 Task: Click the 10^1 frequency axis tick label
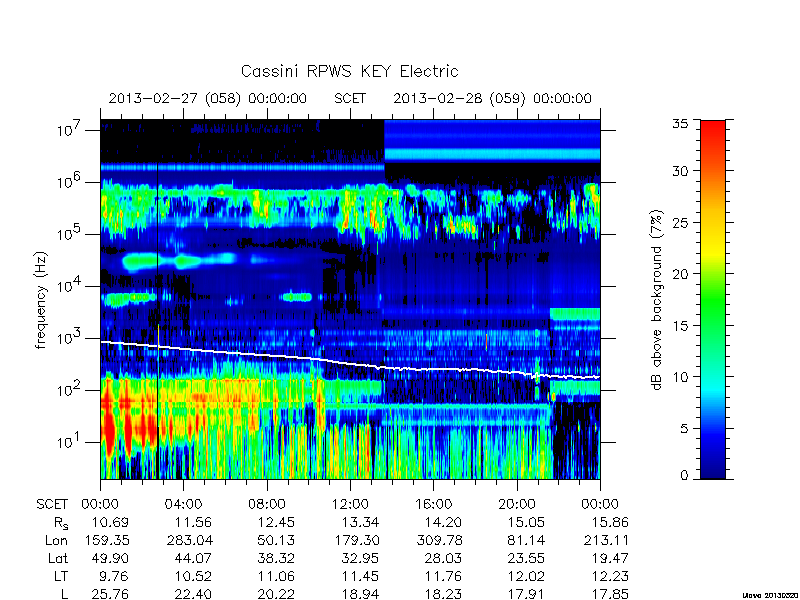pos(68,441)
